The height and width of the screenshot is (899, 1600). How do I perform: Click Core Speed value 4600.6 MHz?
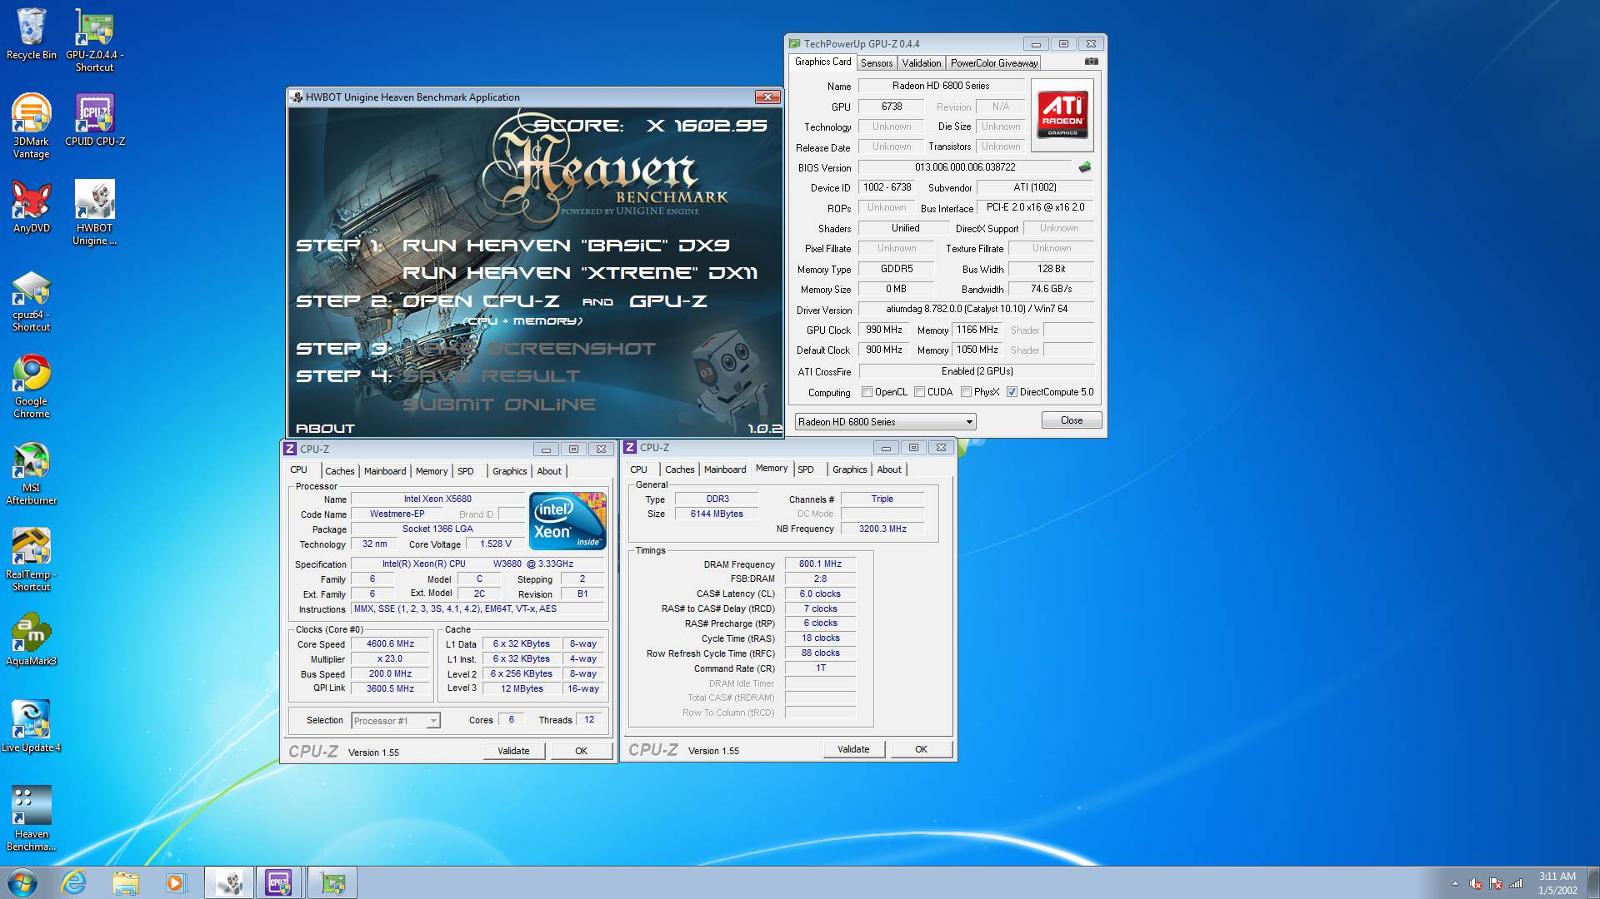click(x=390, y=644)
